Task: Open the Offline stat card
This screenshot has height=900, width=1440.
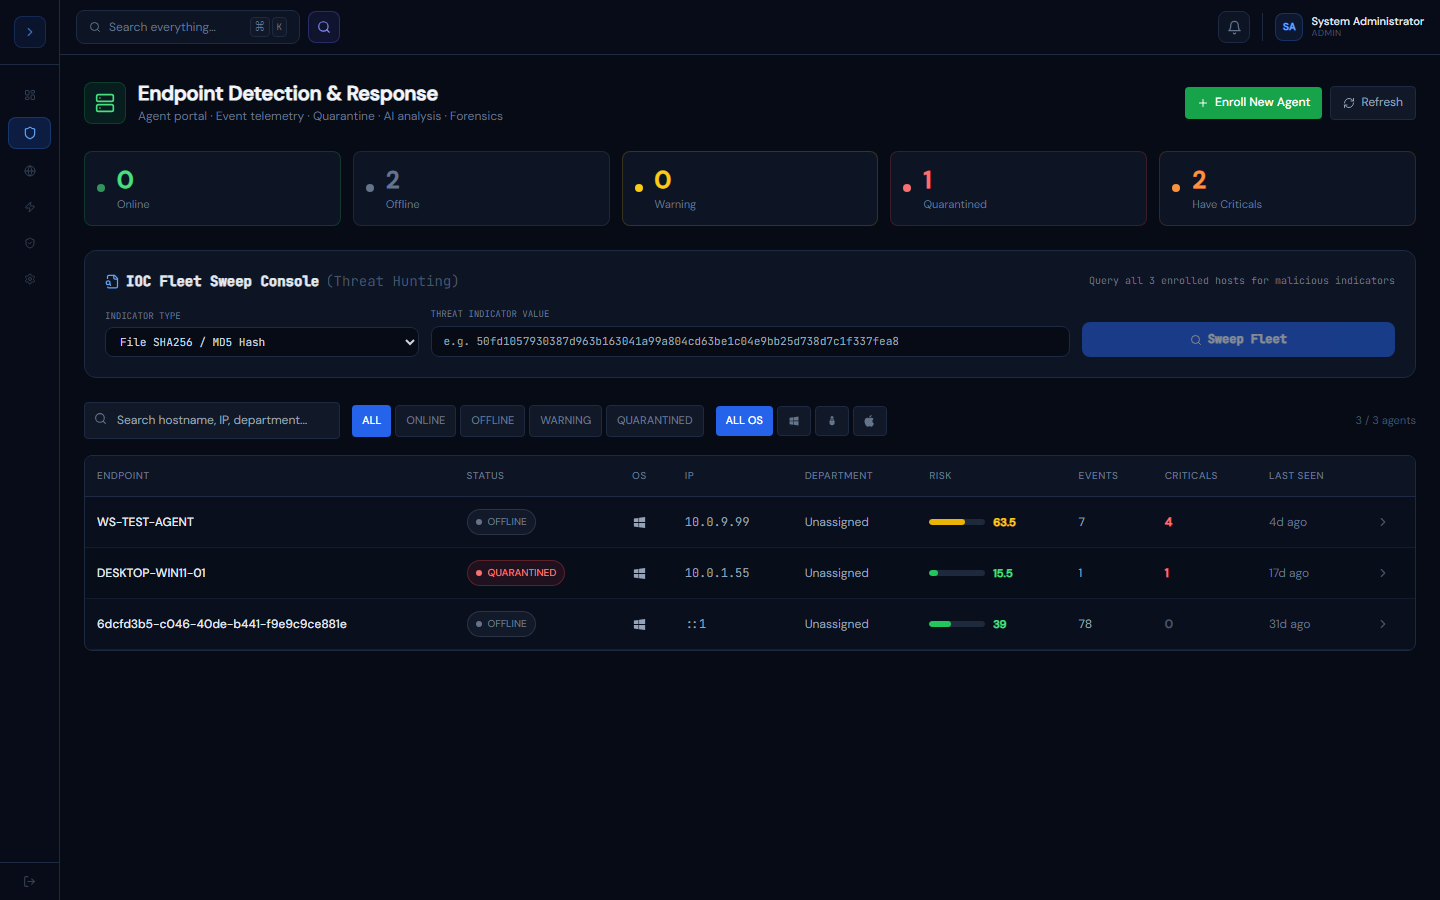Action: pyautogui.click(x=481, y=188)
